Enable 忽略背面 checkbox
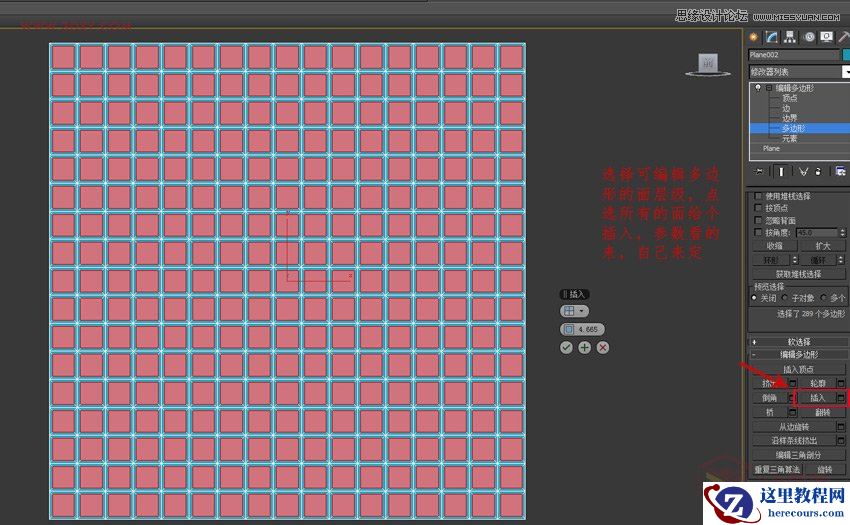 click(758, 220)
